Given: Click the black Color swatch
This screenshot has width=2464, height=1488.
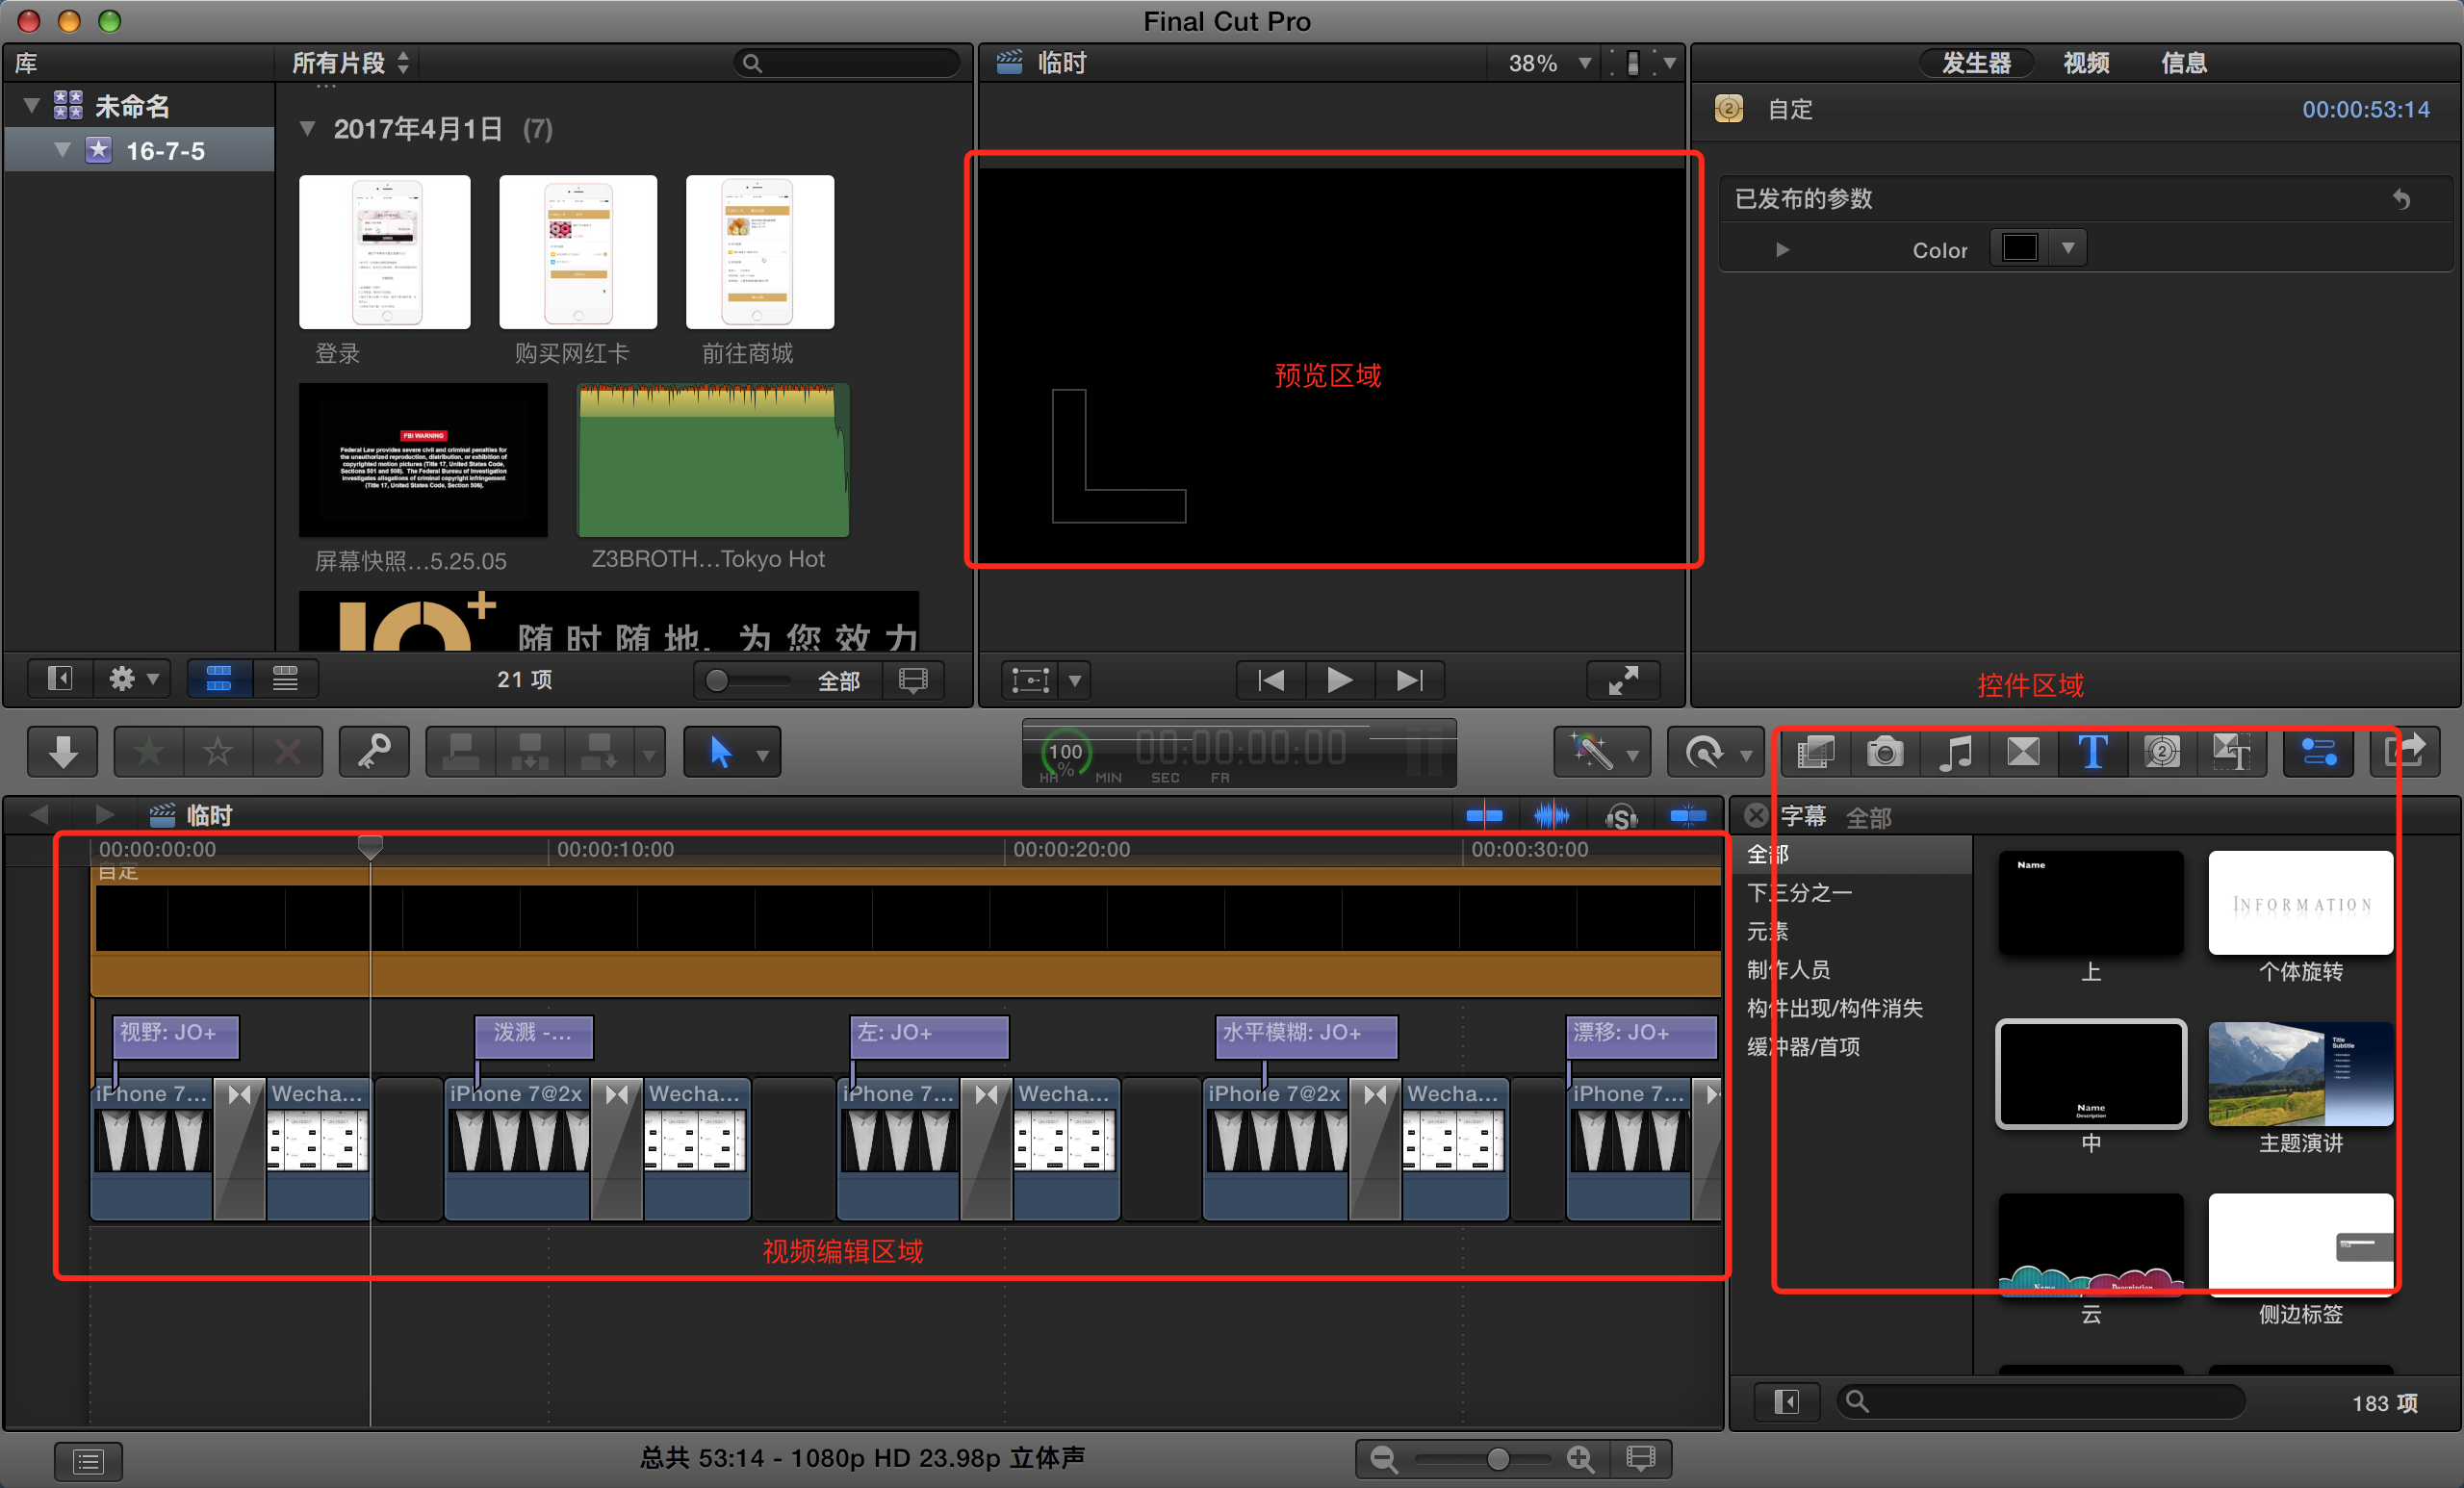Looking at the screenshot, I should 2020,247.
